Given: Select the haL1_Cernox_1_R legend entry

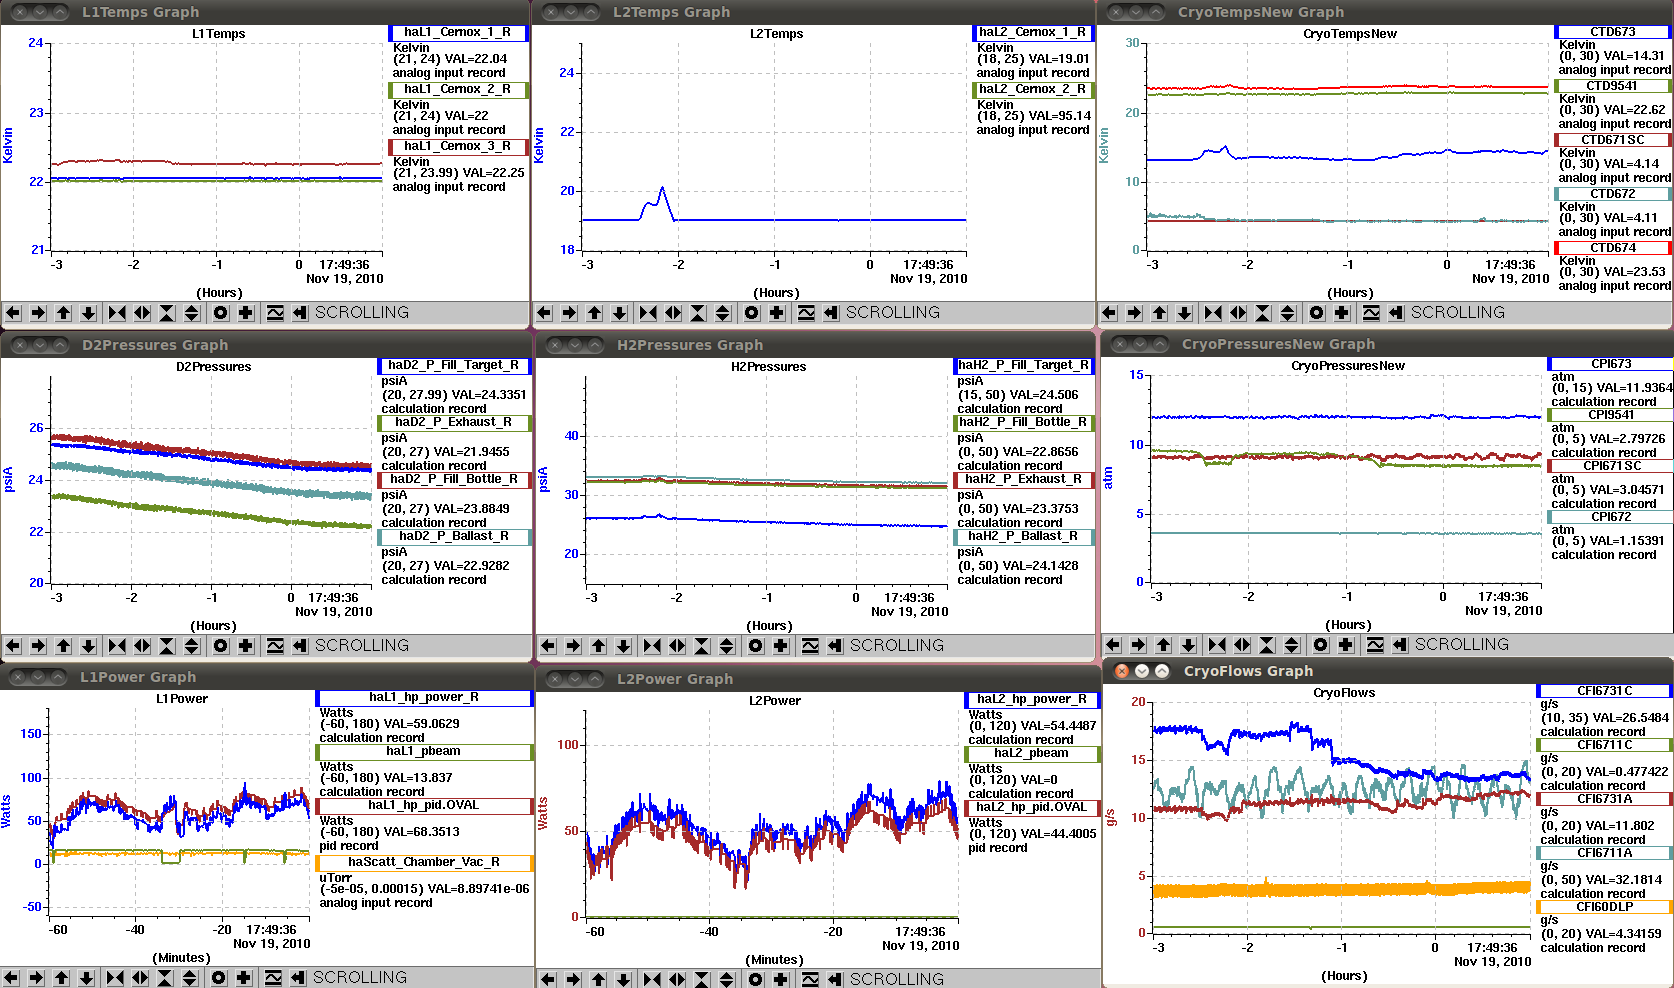Looking at the screenshot, I should tap(458, 33).
